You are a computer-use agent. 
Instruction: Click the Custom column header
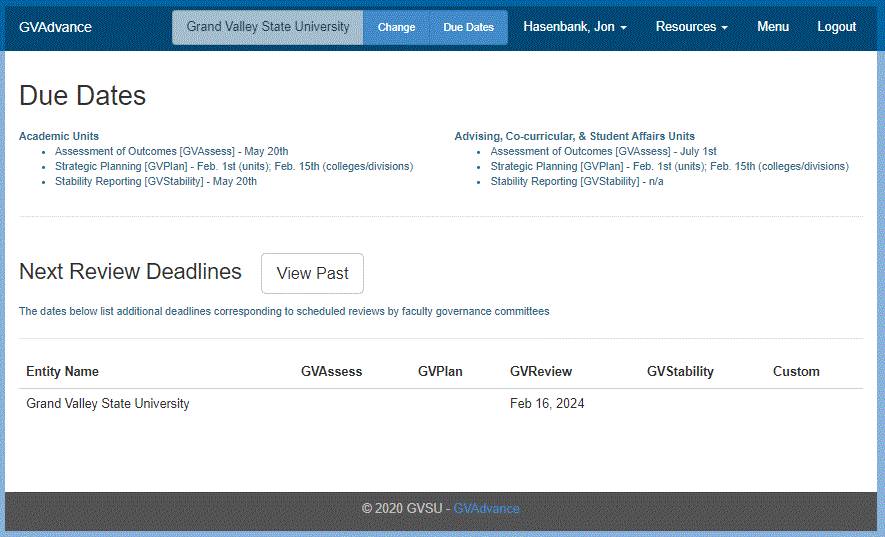coord(796,371)
